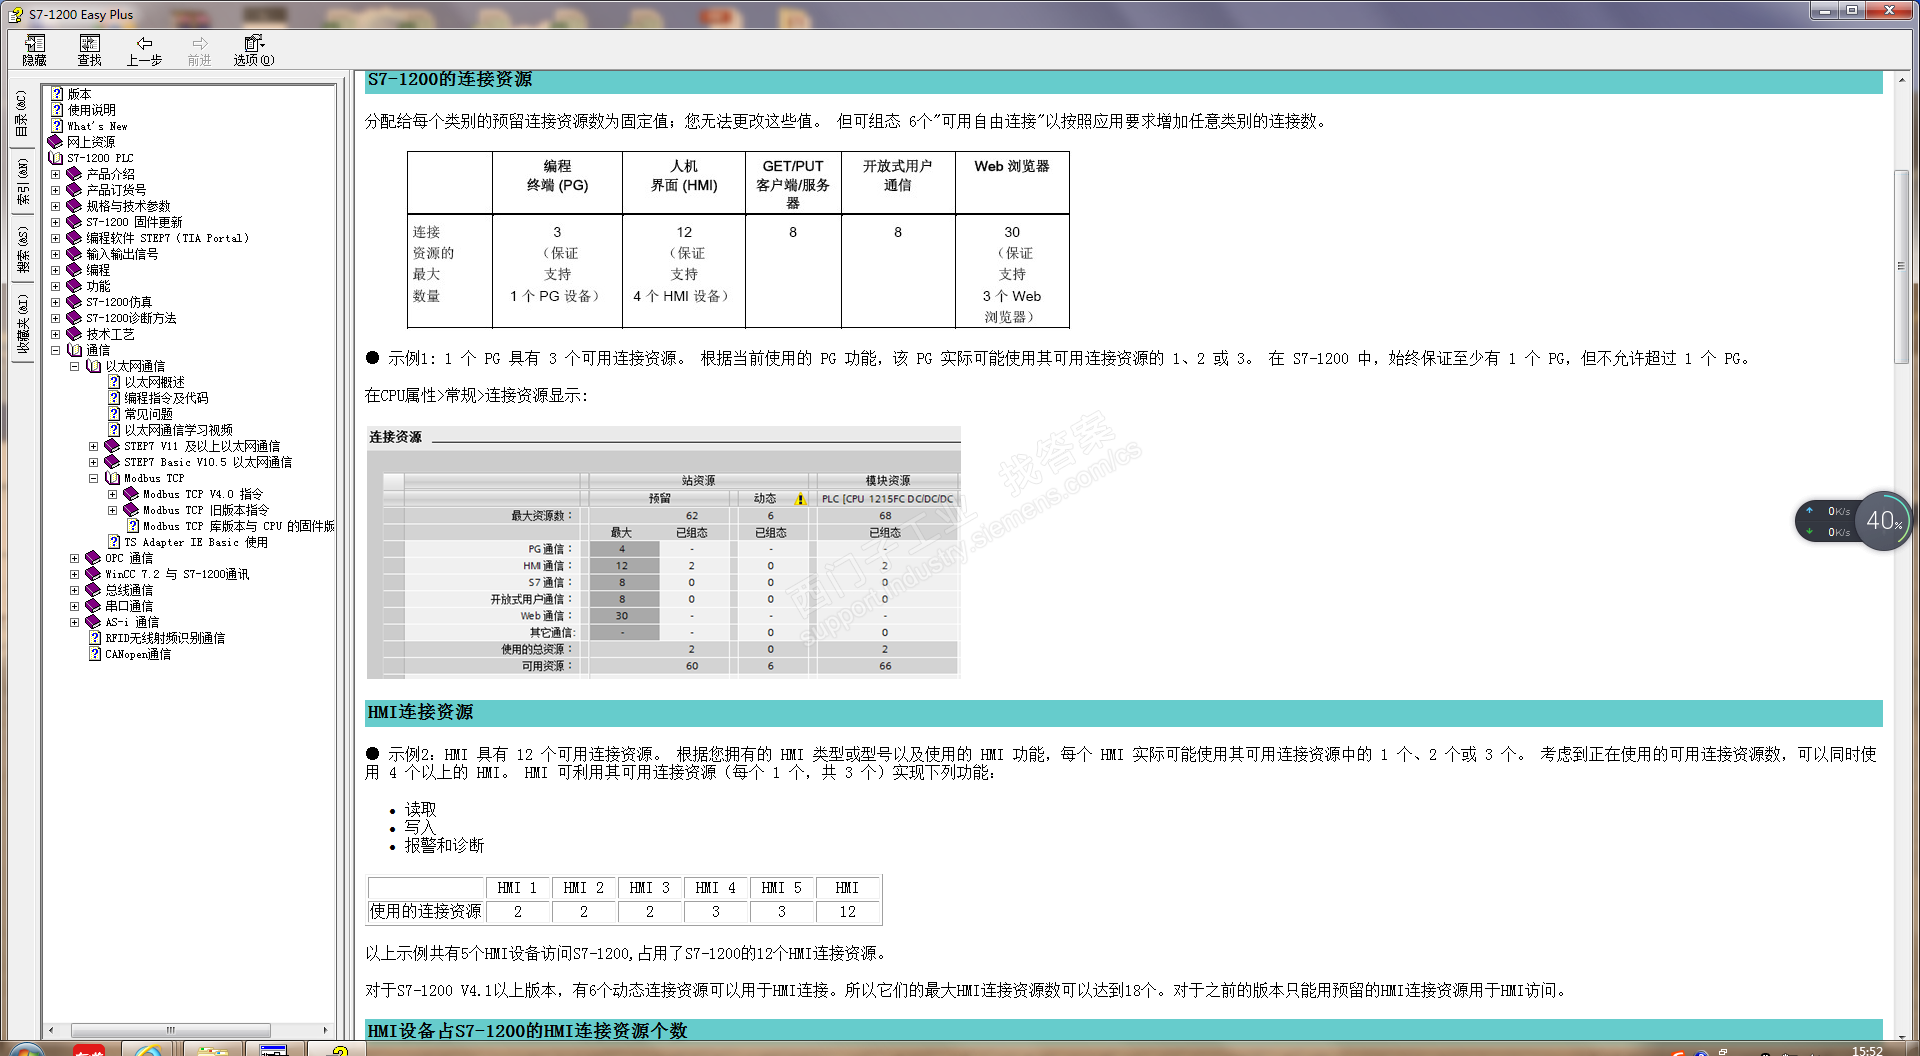Expand the 串口通信 tree node

[74, 606]
